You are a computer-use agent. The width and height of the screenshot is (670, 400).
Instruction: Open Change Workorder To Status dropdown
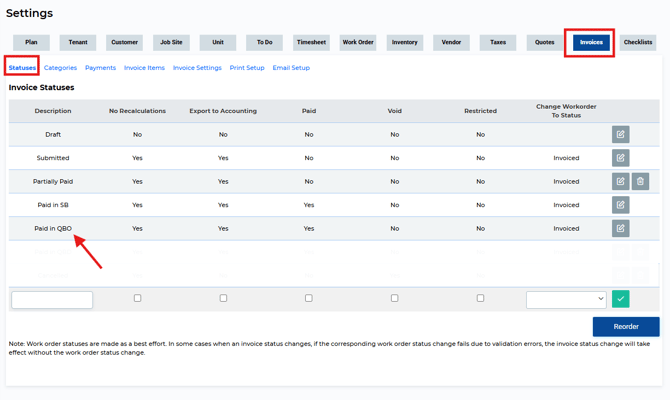coord(566,299)
